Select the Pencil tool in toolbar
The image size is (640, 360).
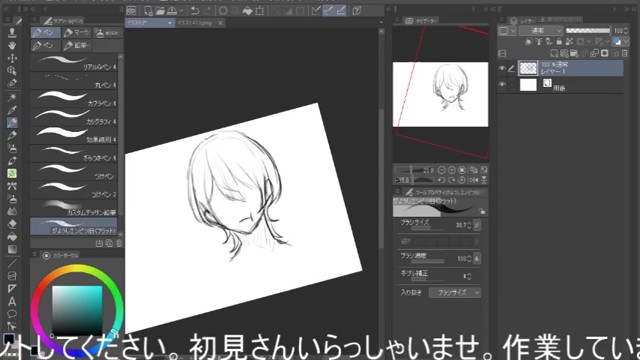click(x=12, y=135)
